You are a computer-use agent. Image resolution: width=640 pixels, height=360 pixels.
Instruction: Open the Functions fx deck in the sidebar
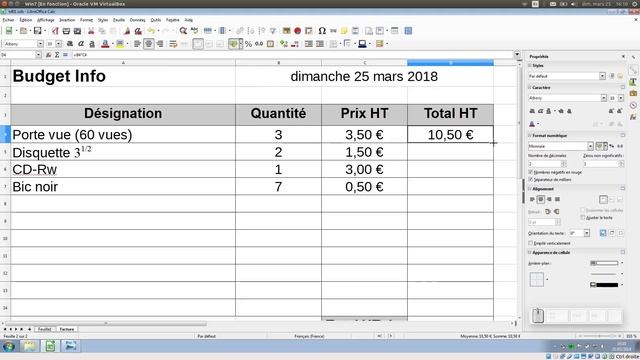pyautogui.click(x=633, y=117)
